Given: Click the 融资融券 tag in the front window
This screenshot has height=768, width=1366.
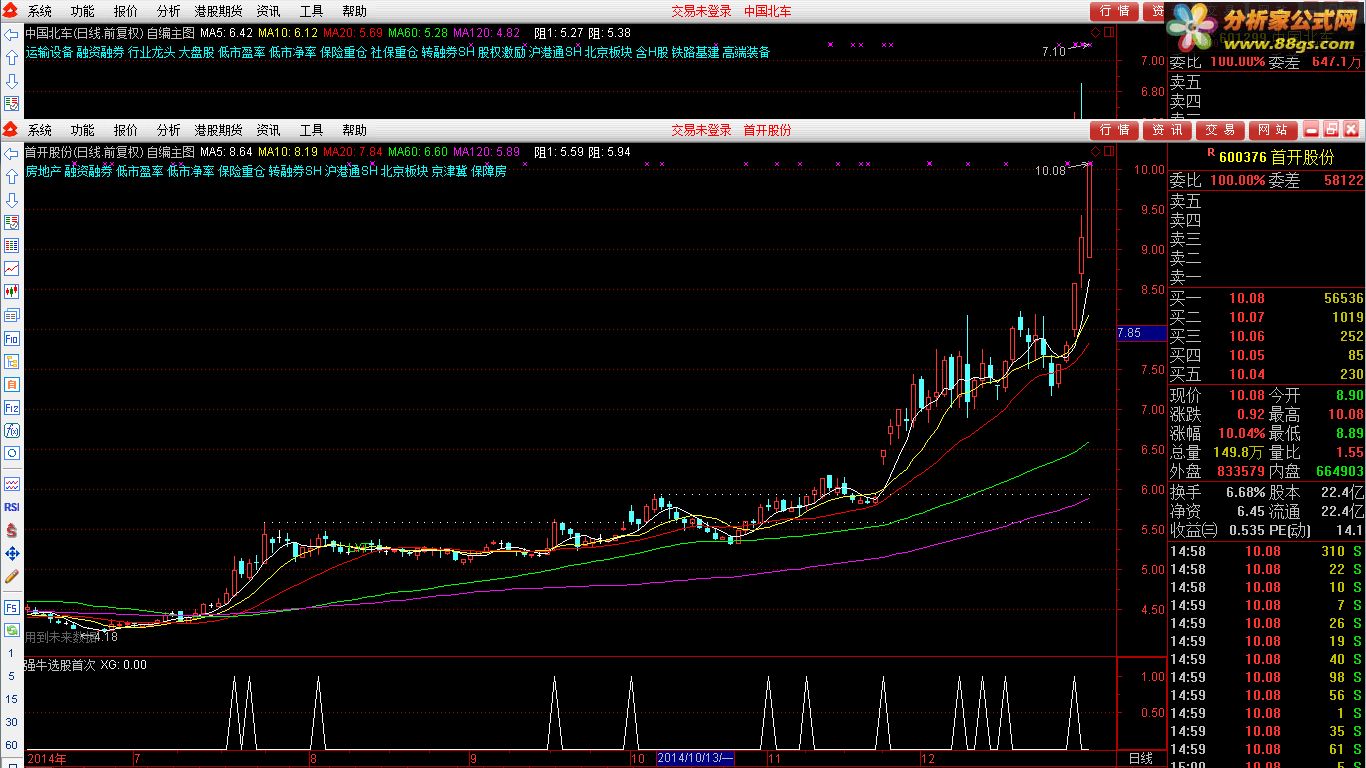Looking at the screenshot, I should click(88, 172).
